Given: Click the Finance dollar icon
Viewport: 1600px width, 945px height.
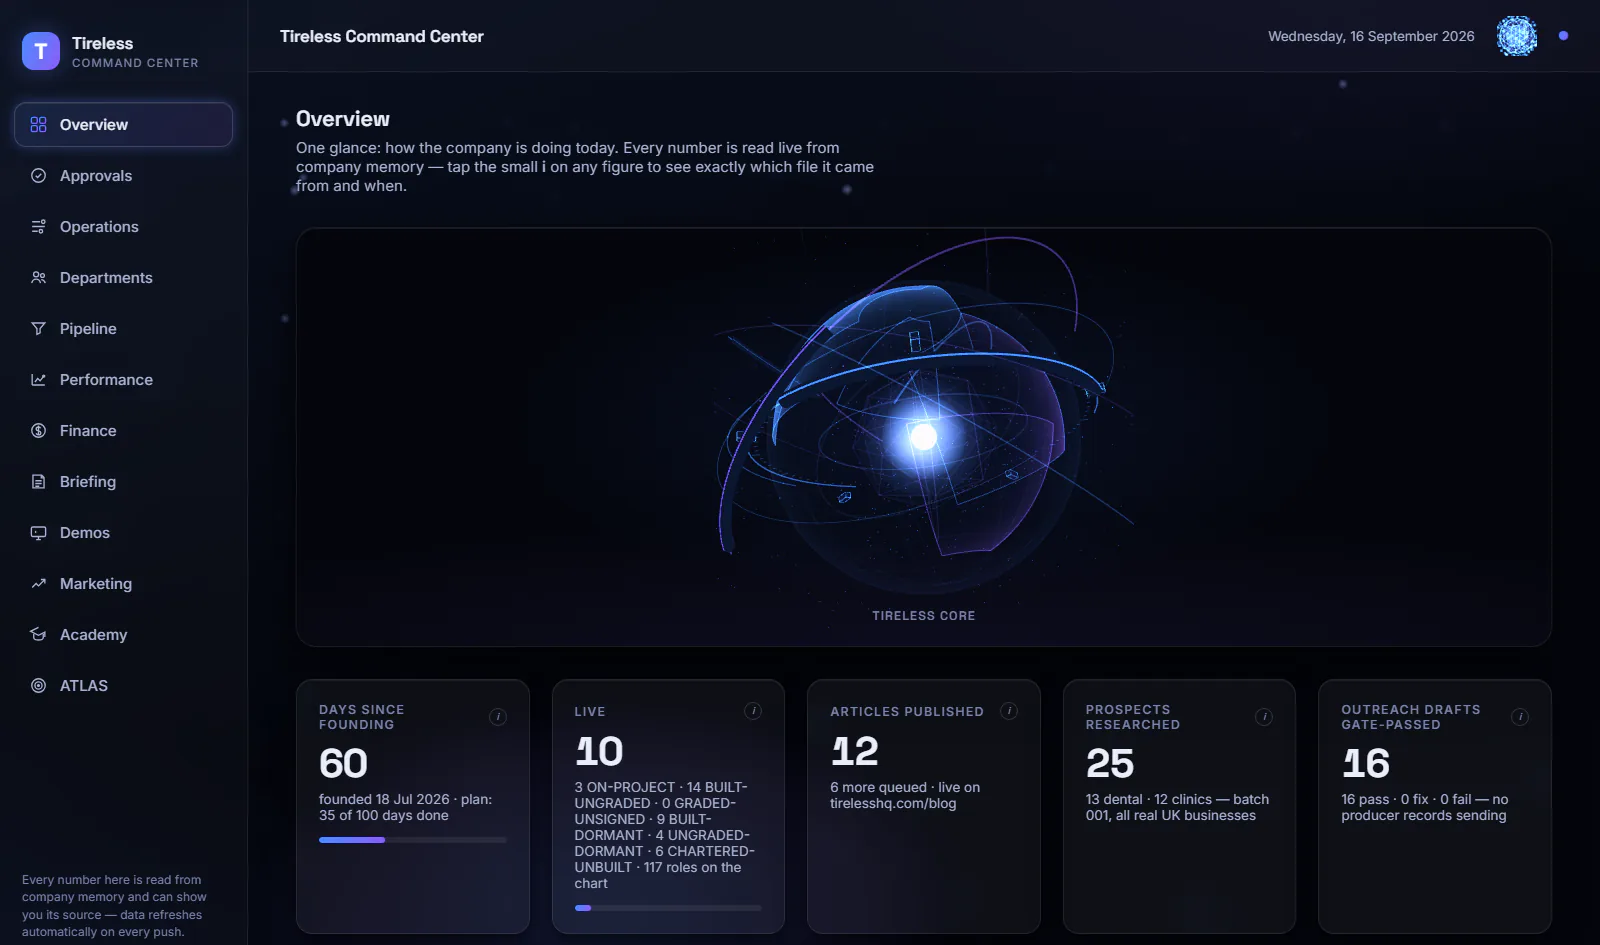Looking at the screenshot, I should [39, 431].
